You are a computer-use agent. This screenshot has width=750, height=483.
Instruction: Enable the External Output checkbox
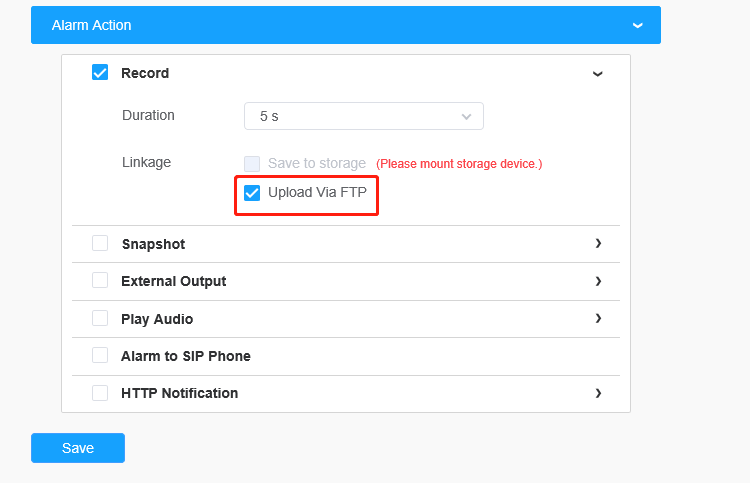[100, 280]
